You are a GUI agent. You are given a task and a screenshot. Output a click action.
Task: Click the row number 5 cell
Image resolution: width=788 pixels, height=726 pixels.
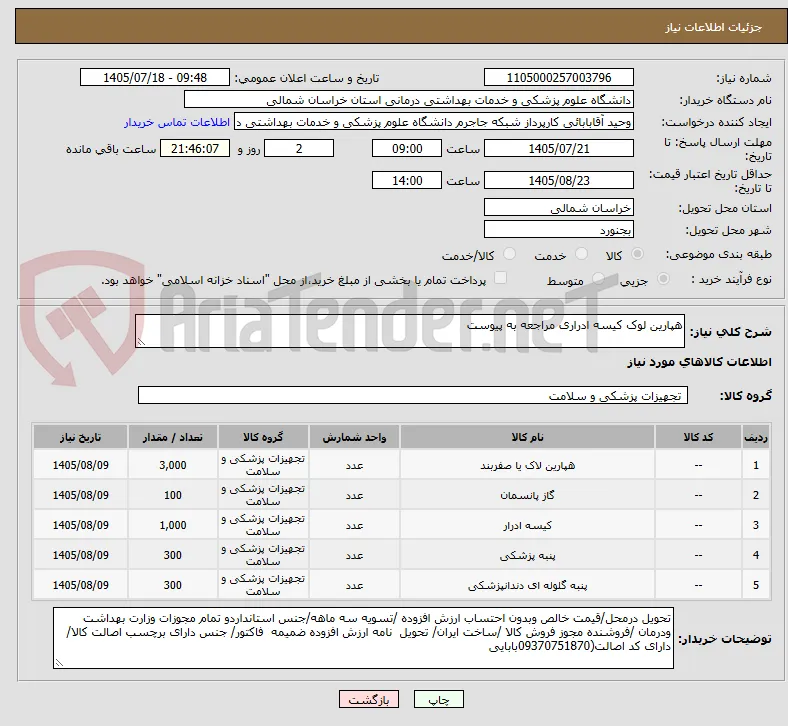(x=756, y=585)
